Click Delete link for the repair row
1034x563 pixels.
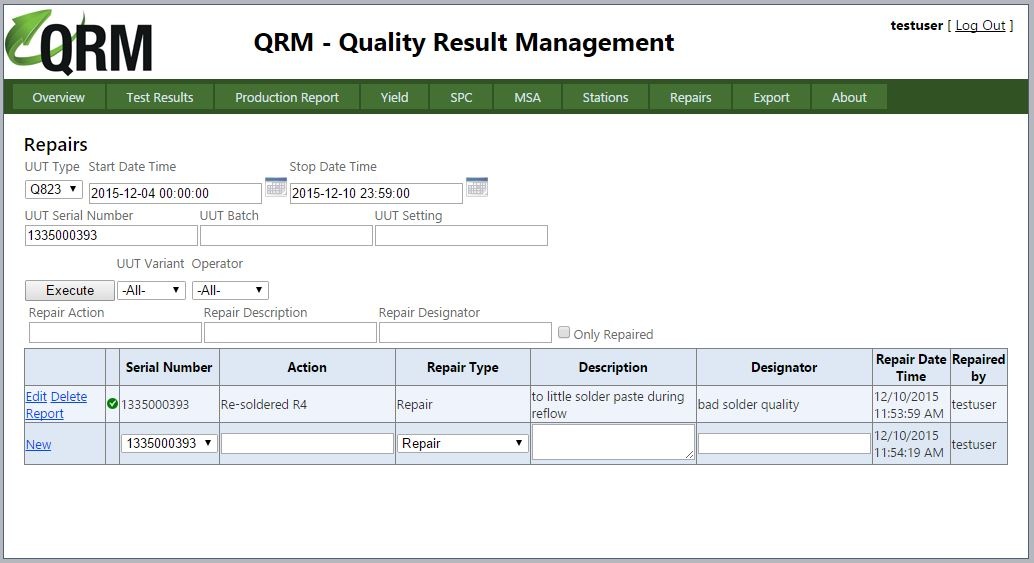pos(69,396)
